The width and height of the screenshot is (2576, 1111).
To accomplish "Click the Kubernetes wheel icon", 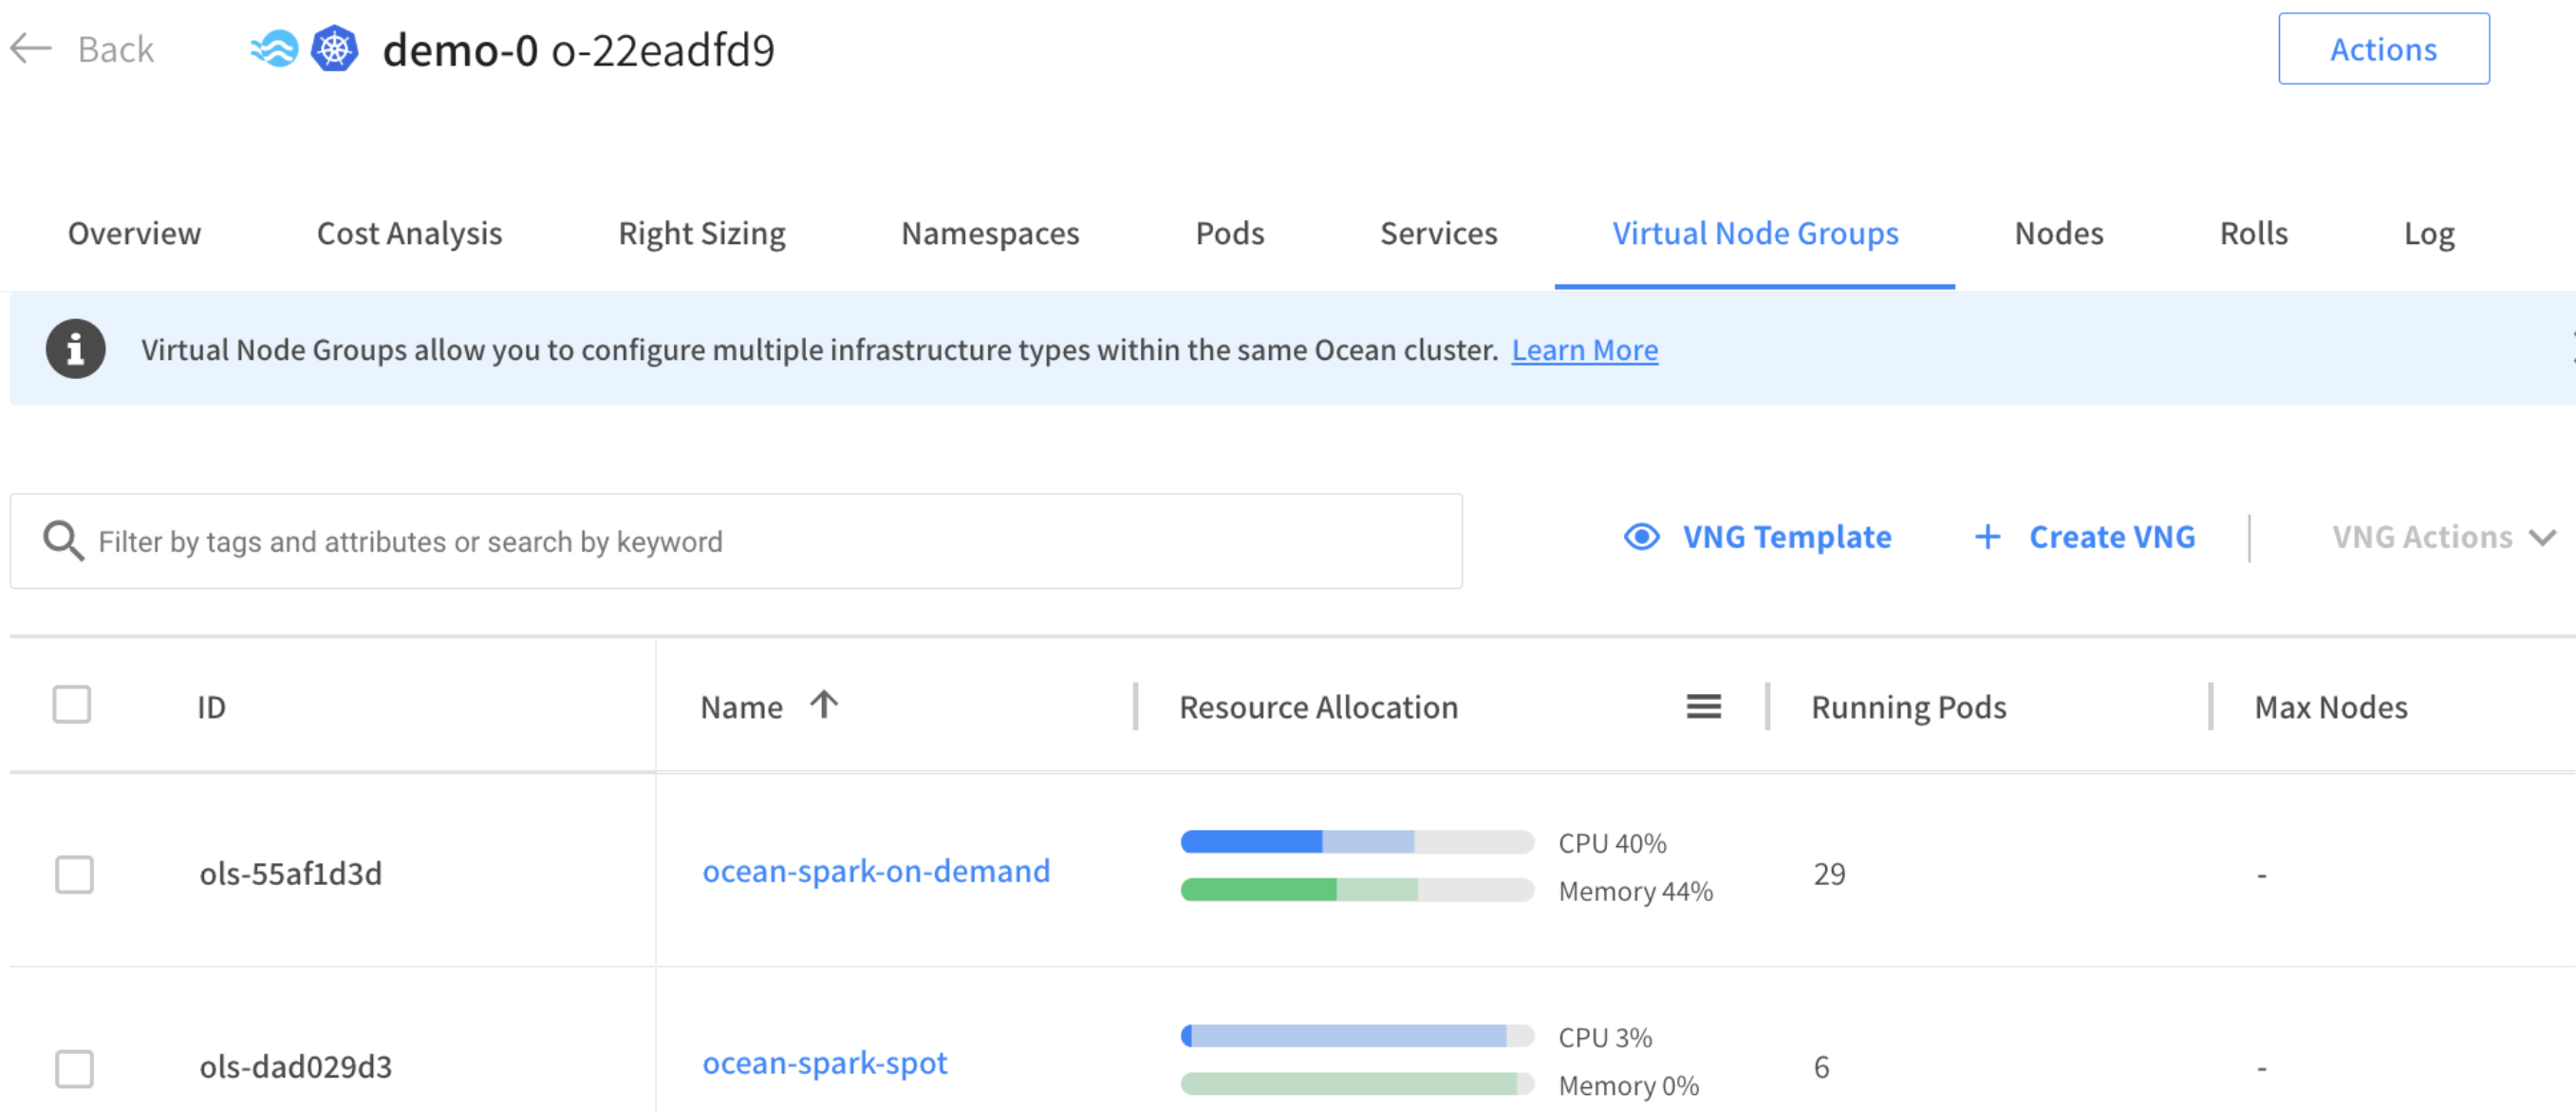I will [334, 49].
